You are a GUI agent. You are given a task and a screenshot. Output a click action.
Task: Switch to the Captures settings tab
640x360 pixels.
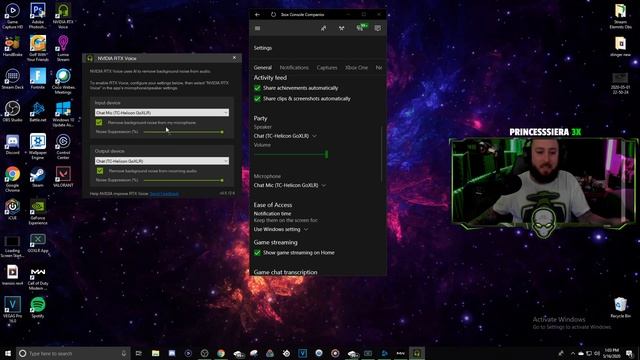tap(327, 67)
